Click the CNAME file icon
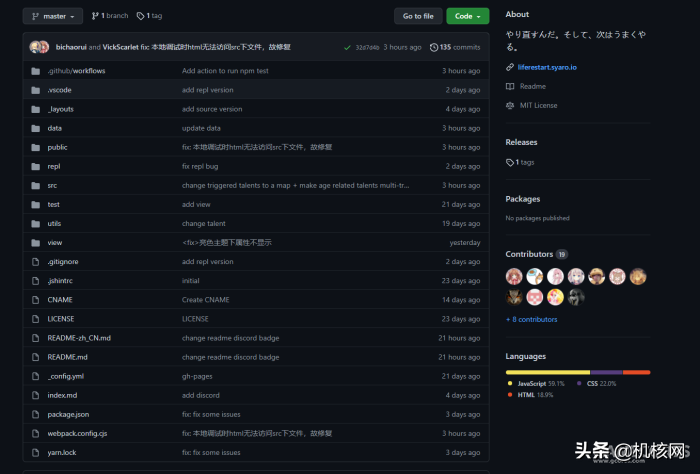Image resolution: width=700 pixels, height=474 pixels. 36,300
